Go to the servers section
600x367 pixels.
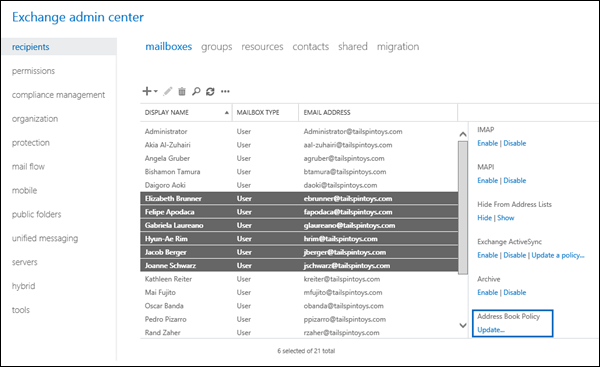[24, 262]
